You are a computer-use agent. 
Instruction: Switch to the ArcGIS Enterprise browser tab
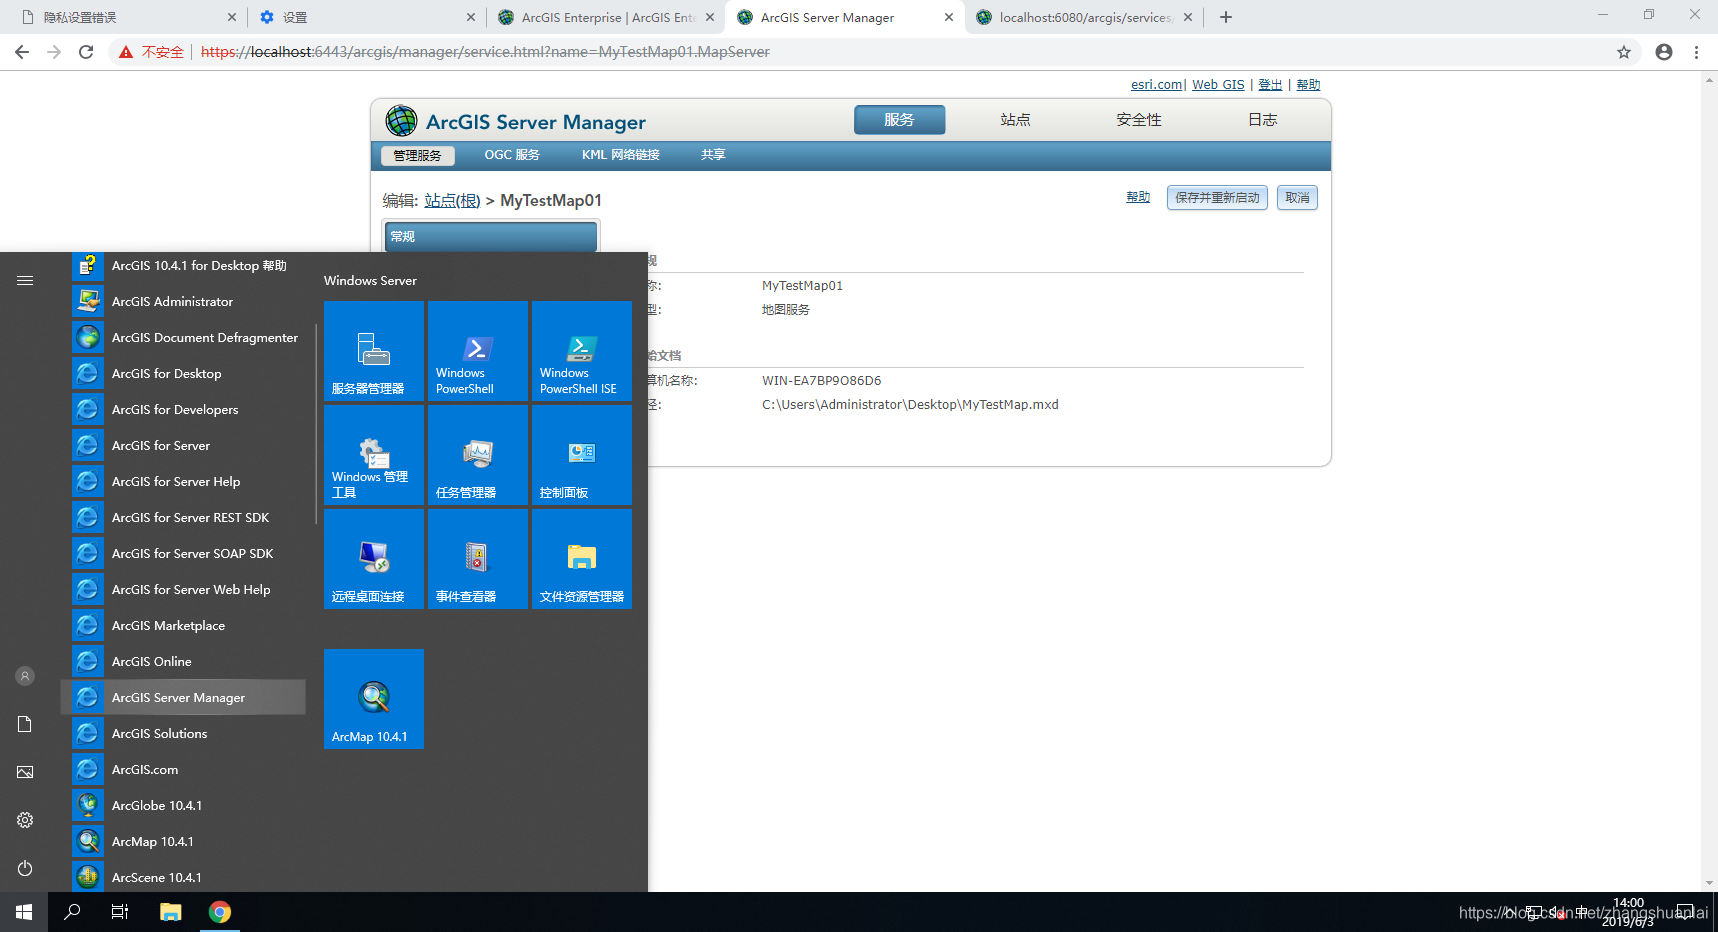tap(606, 17)
